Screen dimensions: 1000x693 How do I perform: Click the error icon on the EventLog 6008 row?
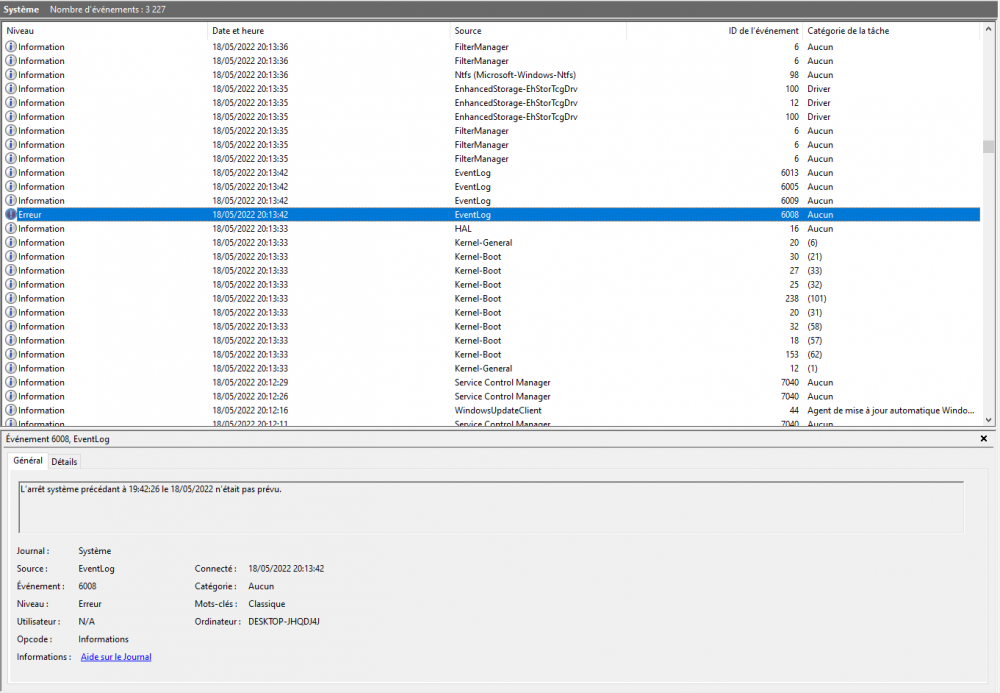pyautogui.click(x=12, y=215)
